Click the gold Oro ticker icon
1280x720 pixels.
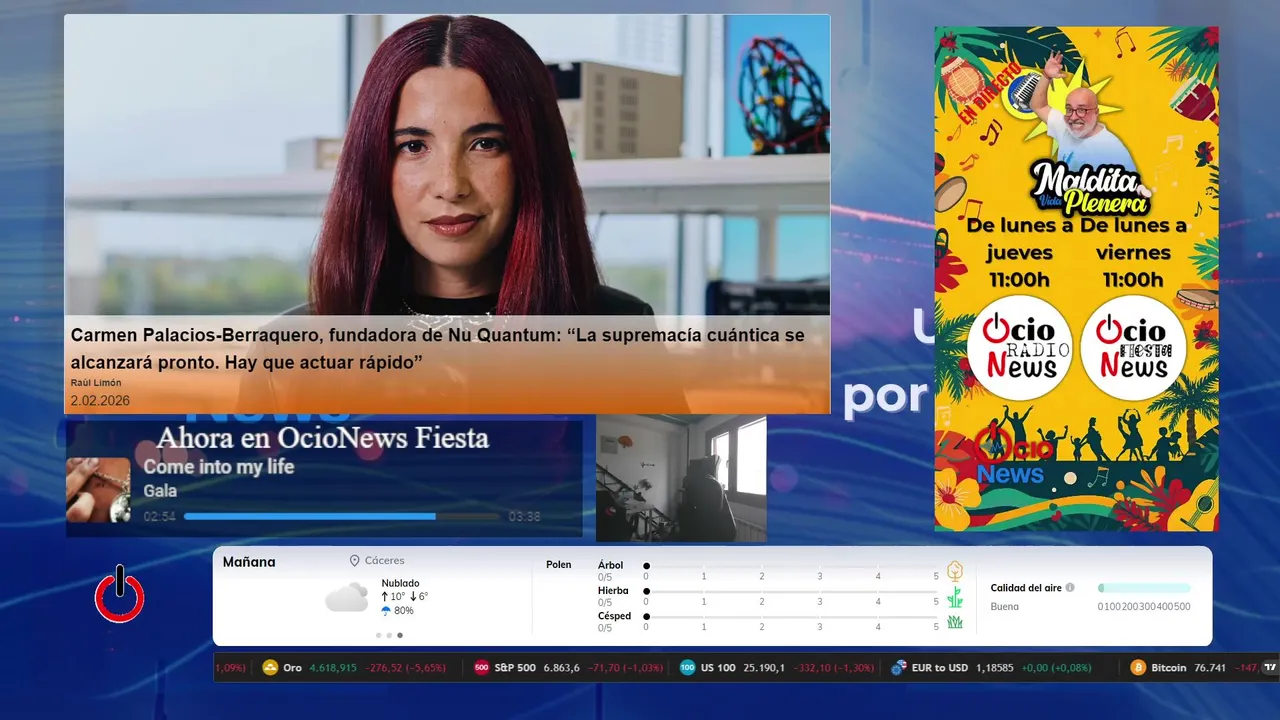click(270, 667)
